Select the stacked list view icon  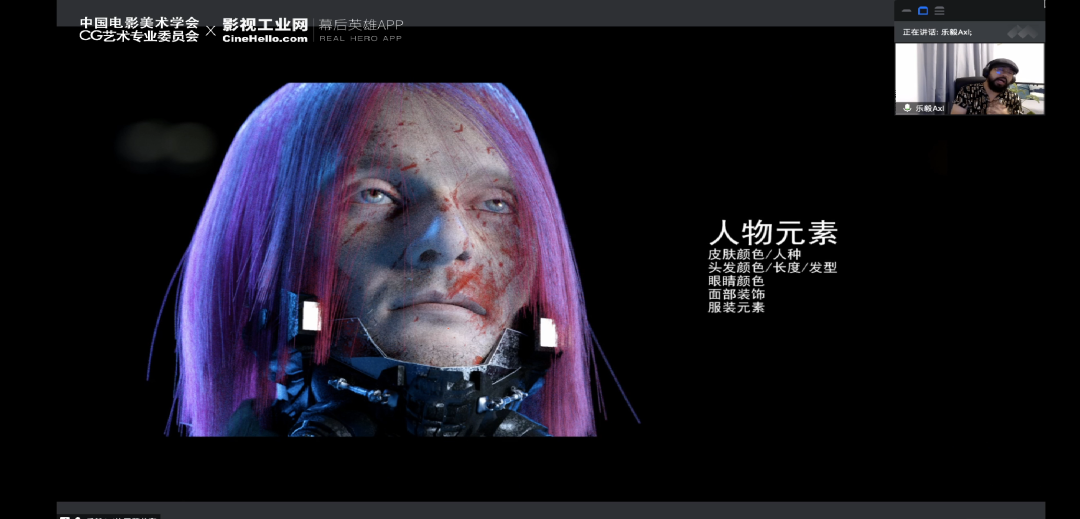coord(939,11)
